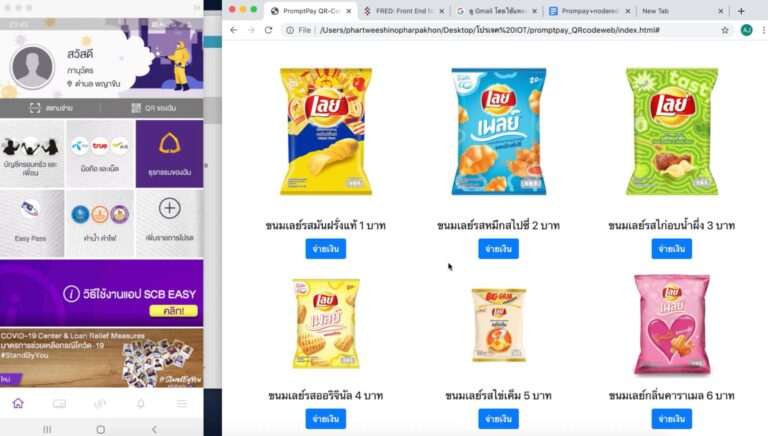Click the blue Lay's squid flavor image

[x=499, y=131]
